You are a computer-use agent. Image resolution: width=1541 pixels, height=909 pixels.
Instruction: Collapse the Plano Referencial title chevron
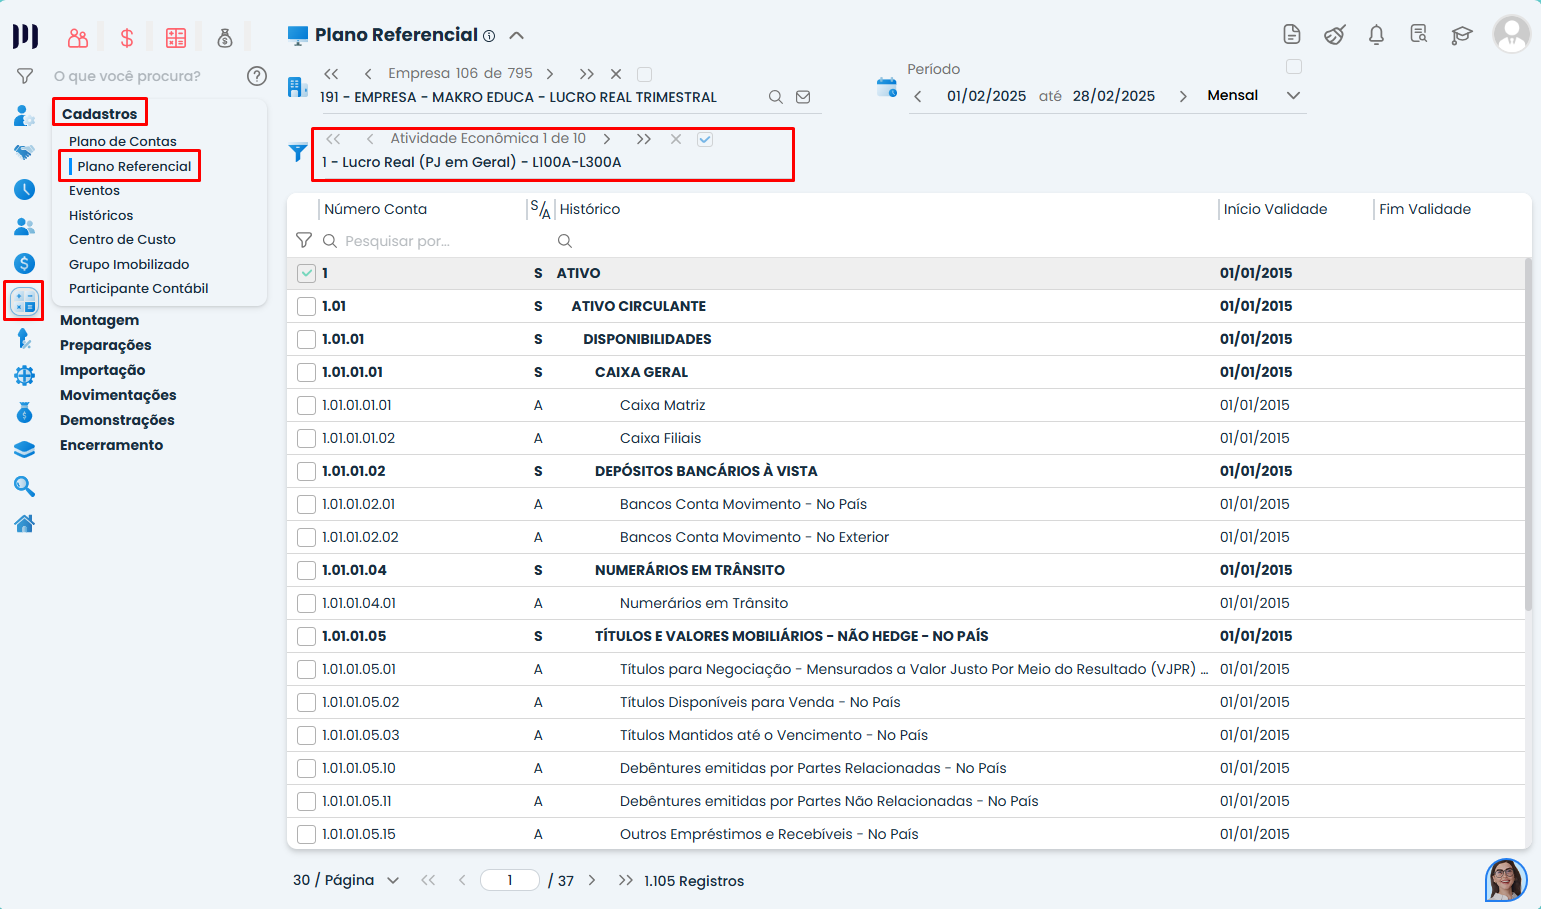click(517, 35)
